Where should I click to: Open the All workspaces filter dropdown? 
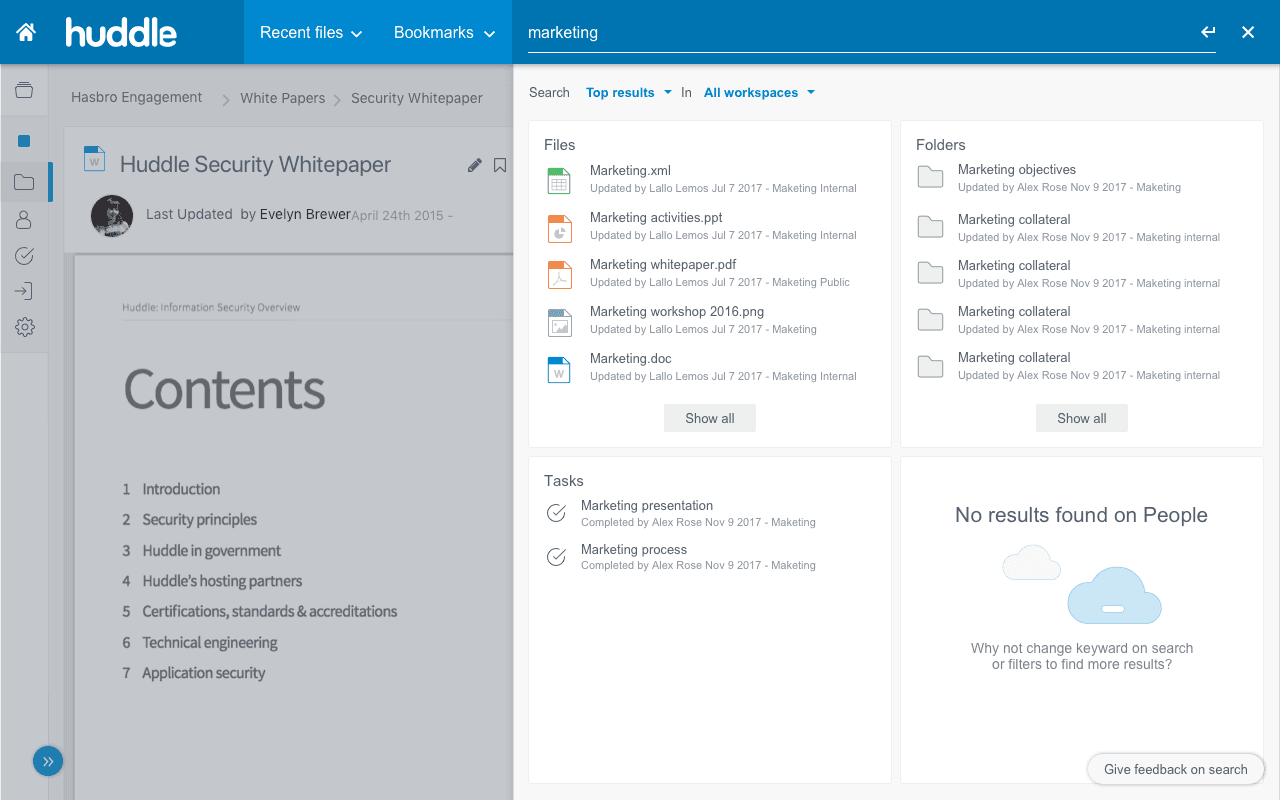tap(759, 92)
